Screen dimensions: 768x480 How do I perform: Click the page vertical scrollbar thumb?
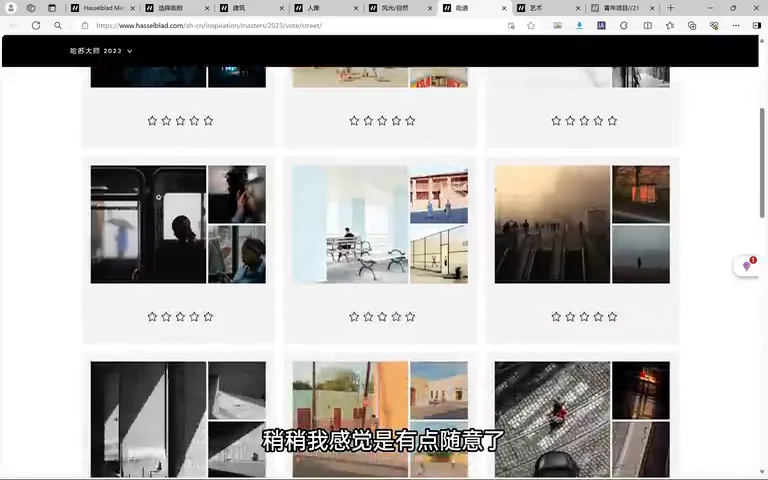click(x=762, y=163)
